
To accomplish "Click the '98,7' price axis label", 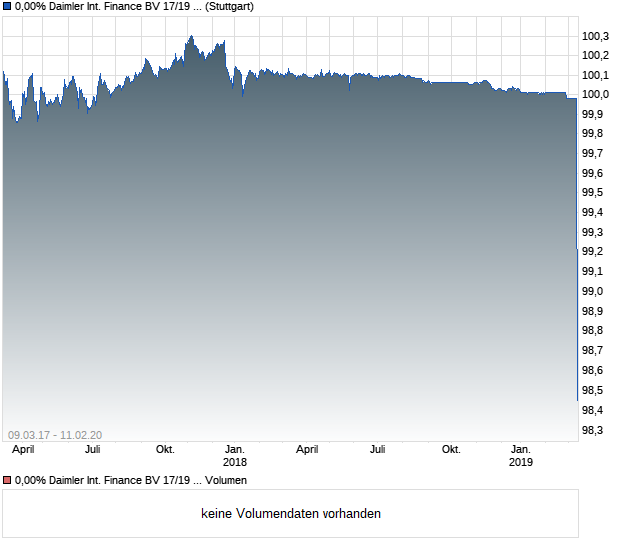I will pos(592,350).
